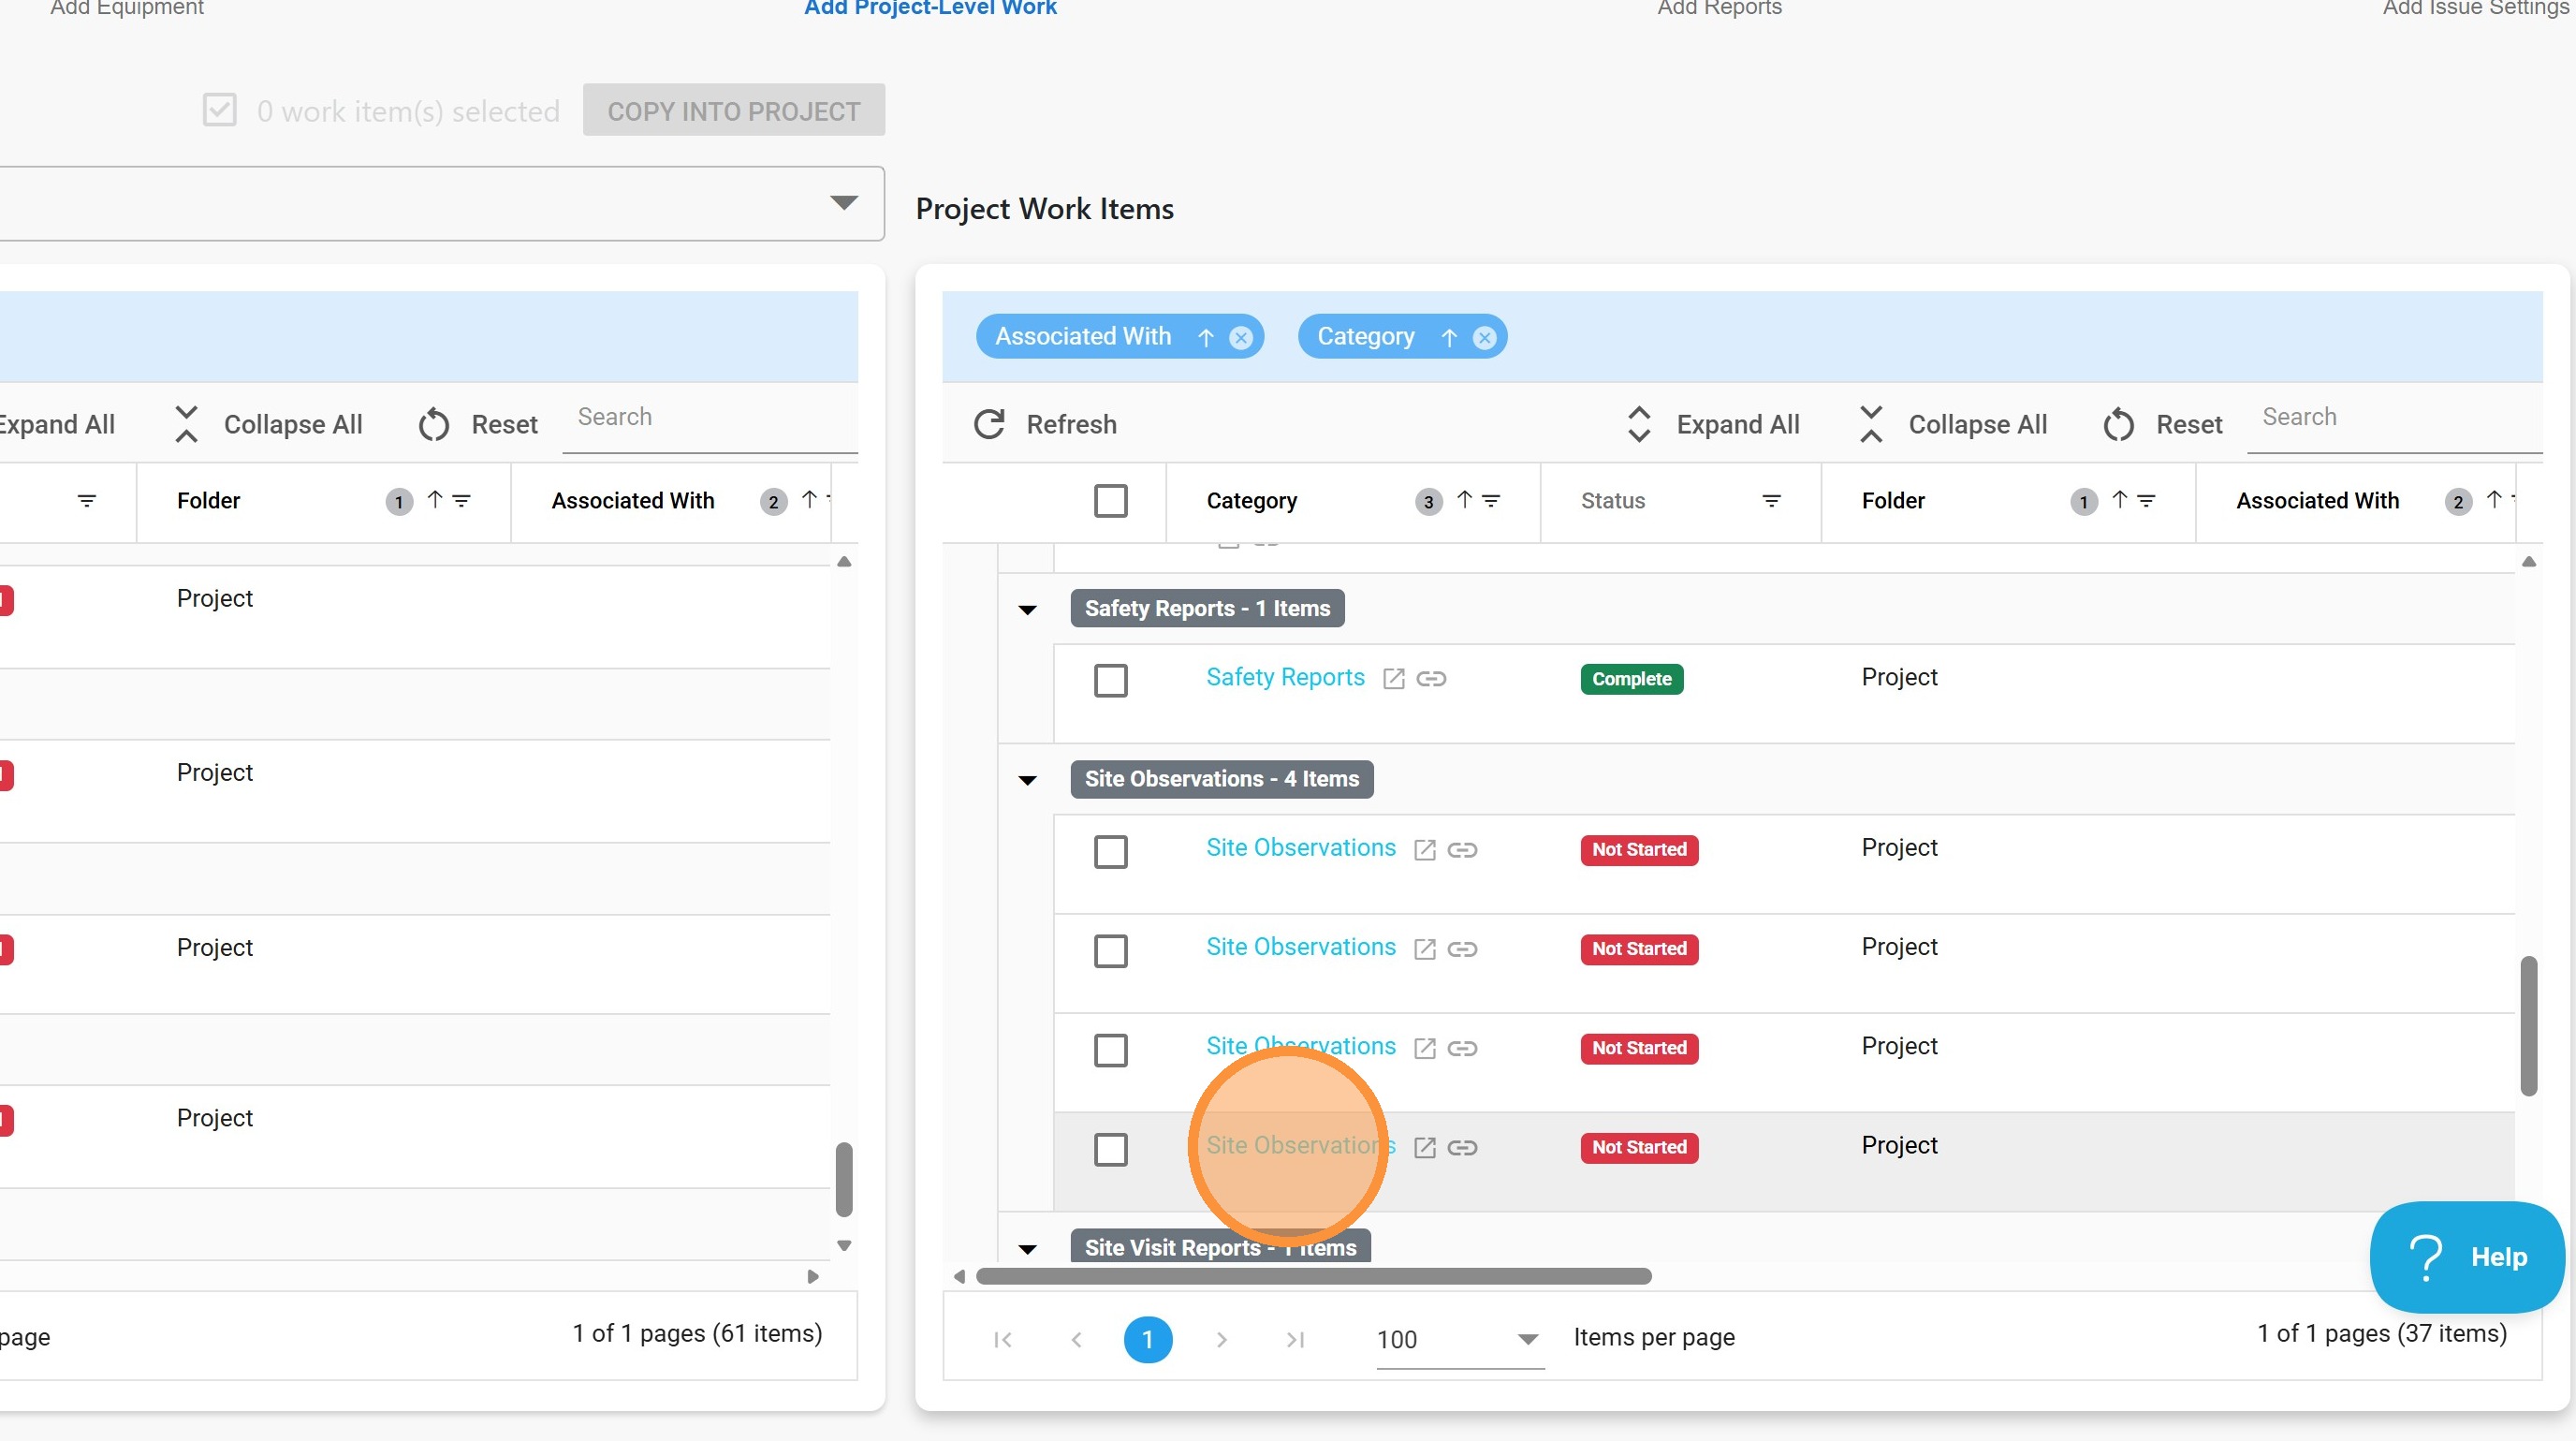
Task: Reset the Project Work Items grid
Action: (x=2162, y=424)
